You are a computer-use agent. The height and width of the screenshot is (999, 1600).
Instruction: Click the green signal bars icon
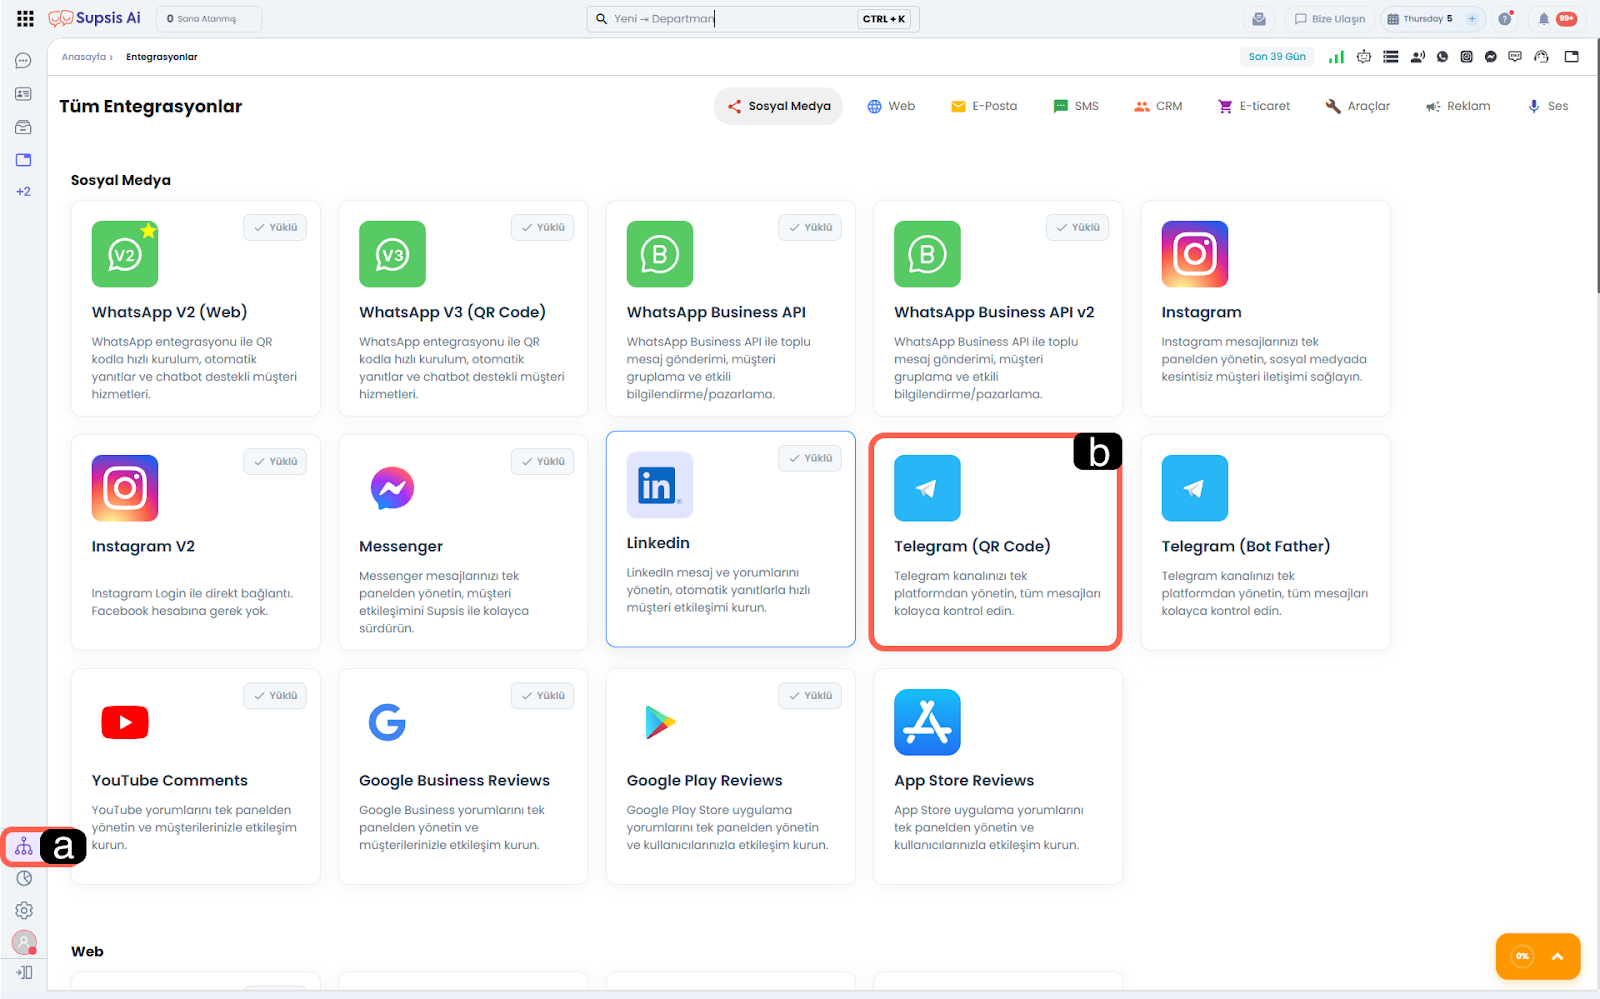pyautogui.click(x=1336, y=57)
